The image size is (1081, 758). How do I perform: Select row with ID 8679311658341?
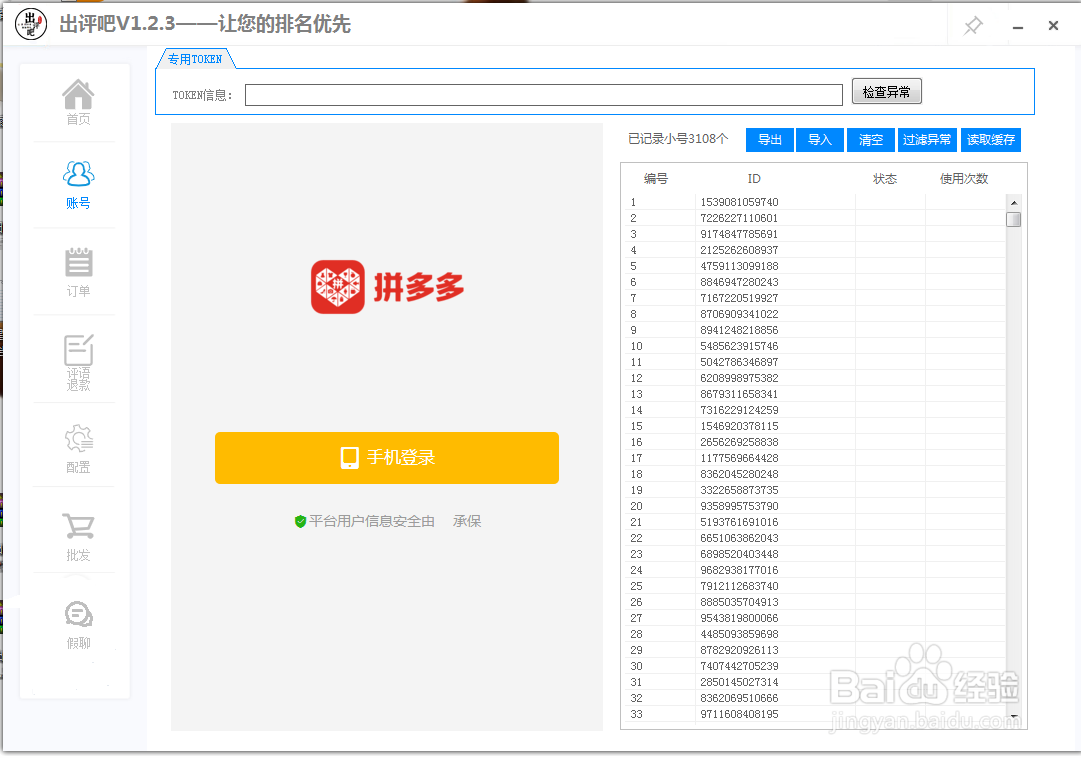[x=815, y=394]
